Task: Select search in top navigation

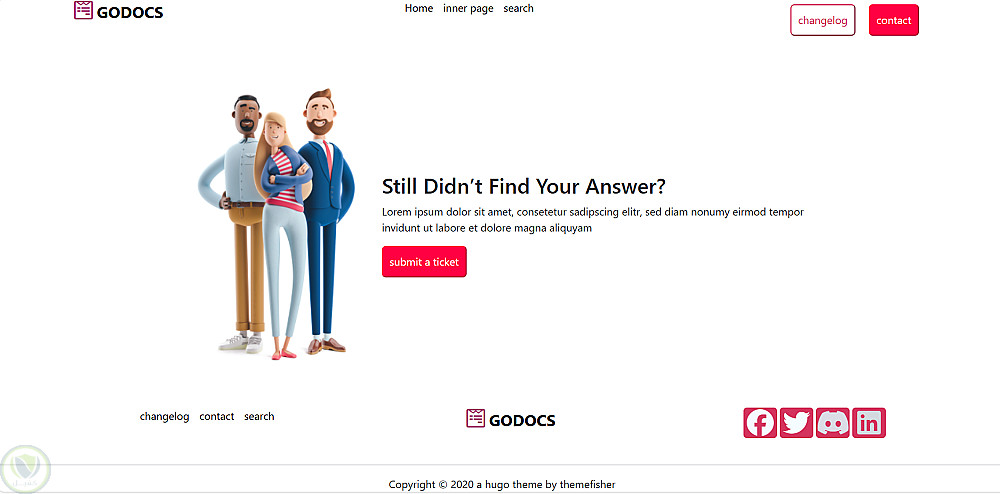Action: [x=518, y=8]
